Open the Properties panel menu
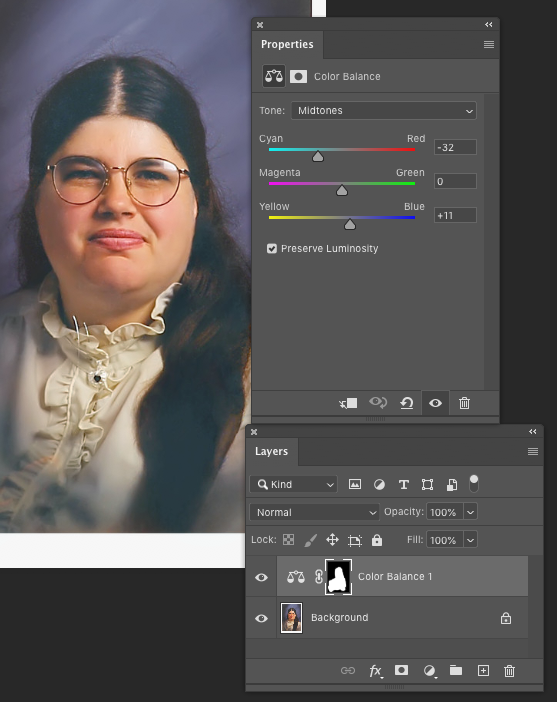This screenshot has height=702, width=557. coord(489,44)
